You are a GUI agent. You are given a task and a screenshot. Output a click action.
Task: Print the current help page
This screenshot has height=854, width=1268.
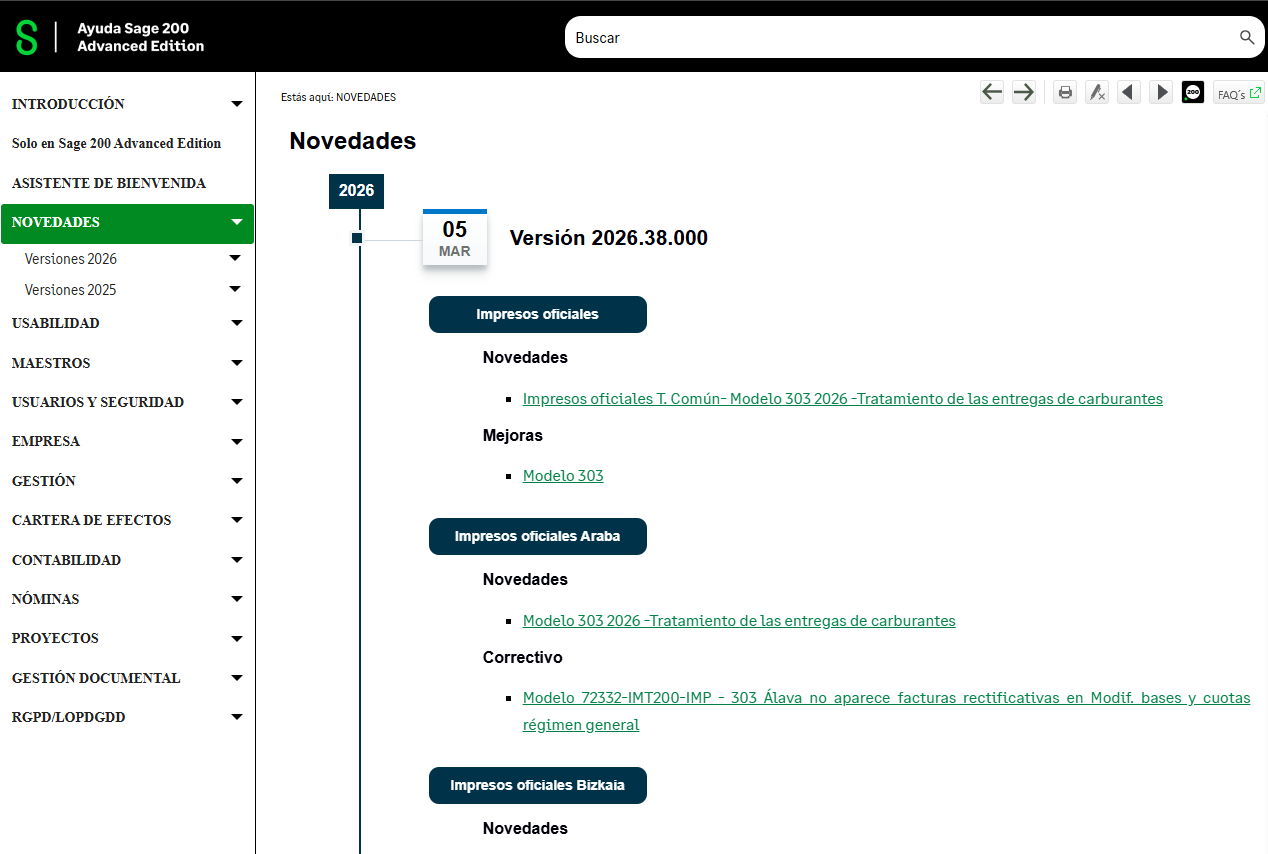(1065, 93)
